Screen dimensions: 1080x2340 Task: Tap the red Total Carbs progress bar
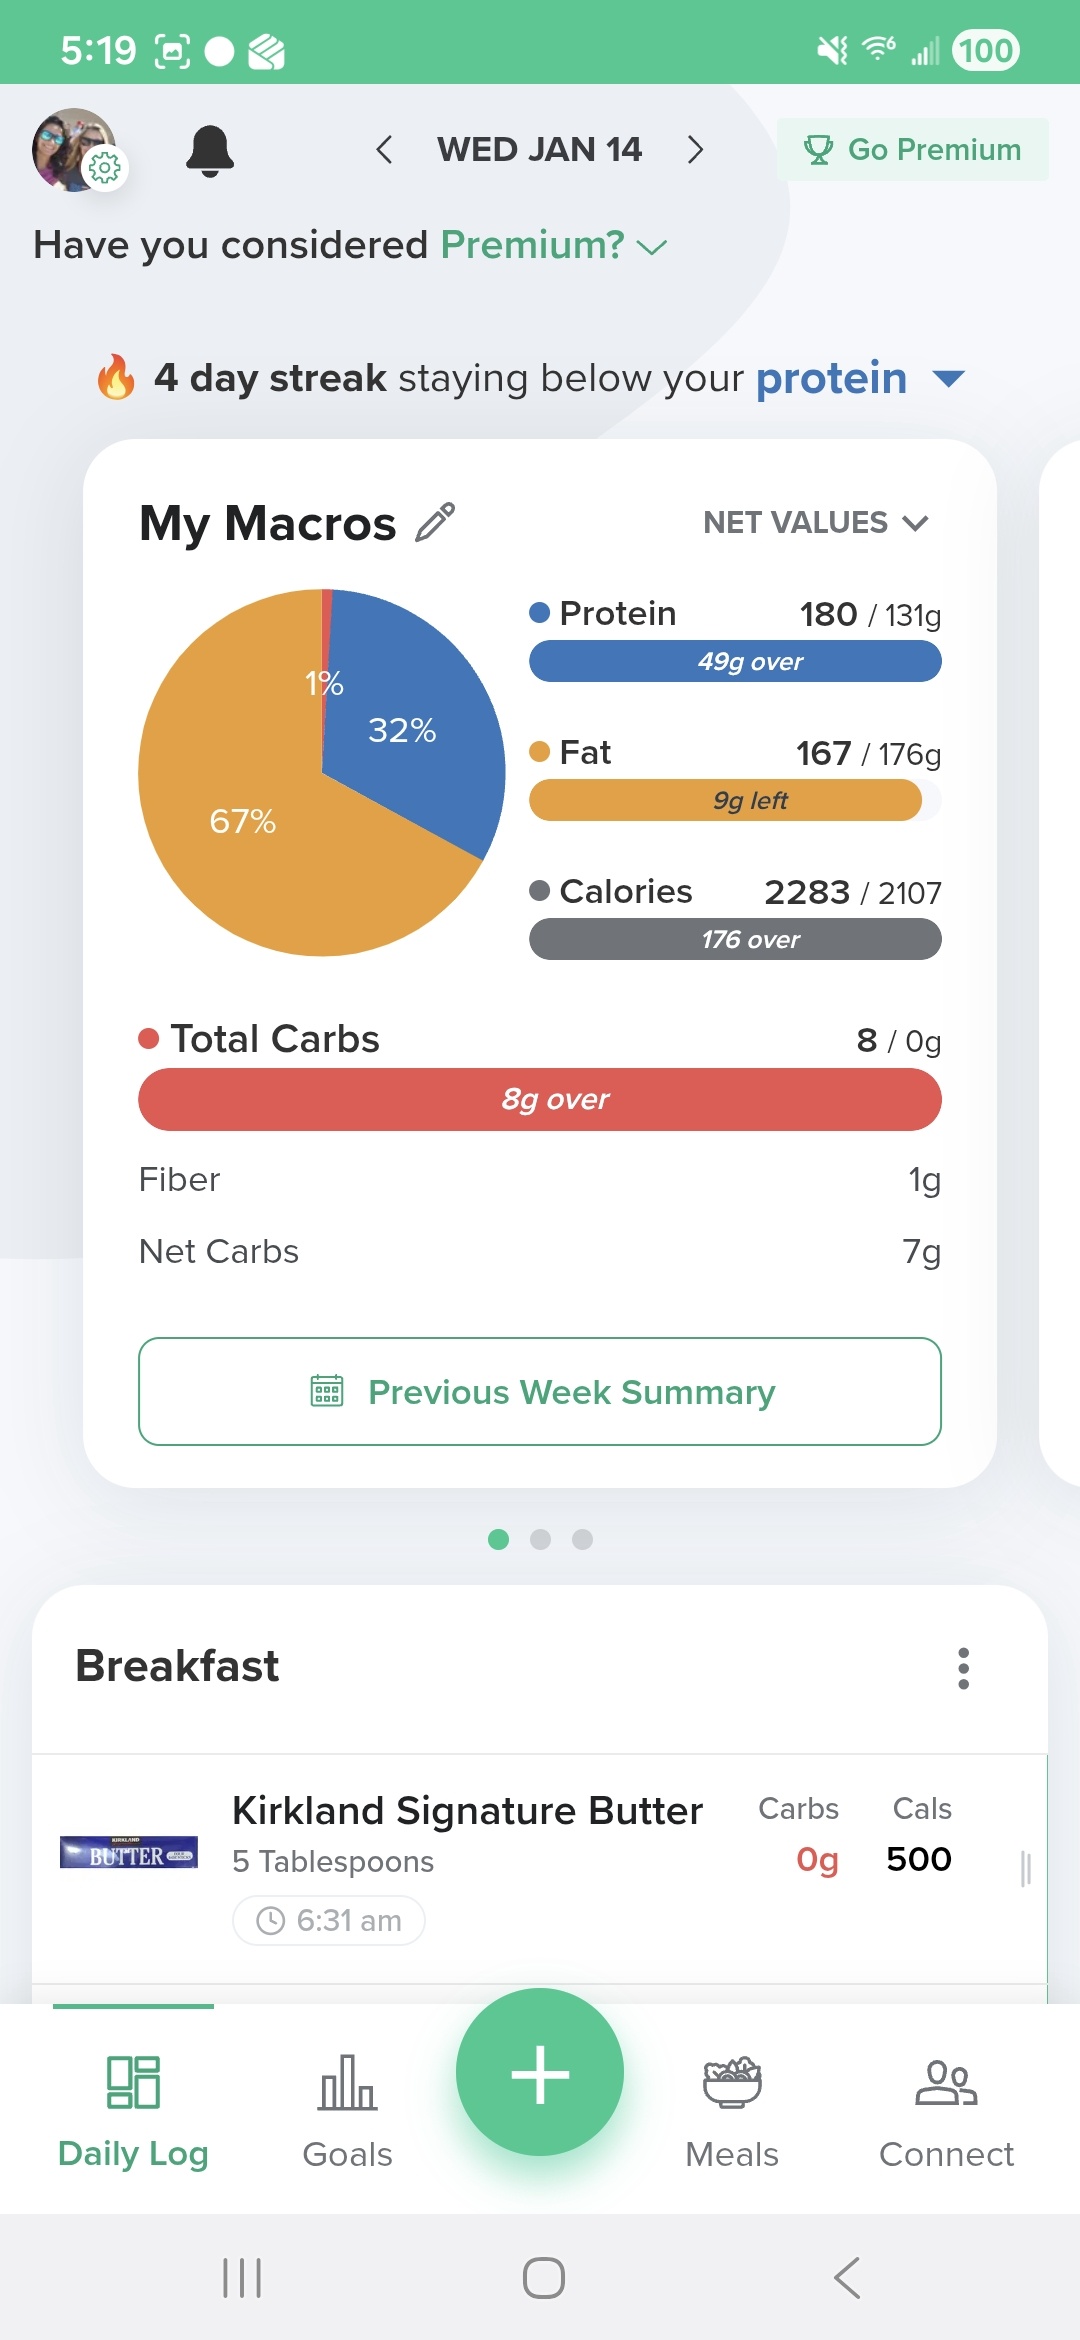pyautogui.click(x=540, y=1100)
